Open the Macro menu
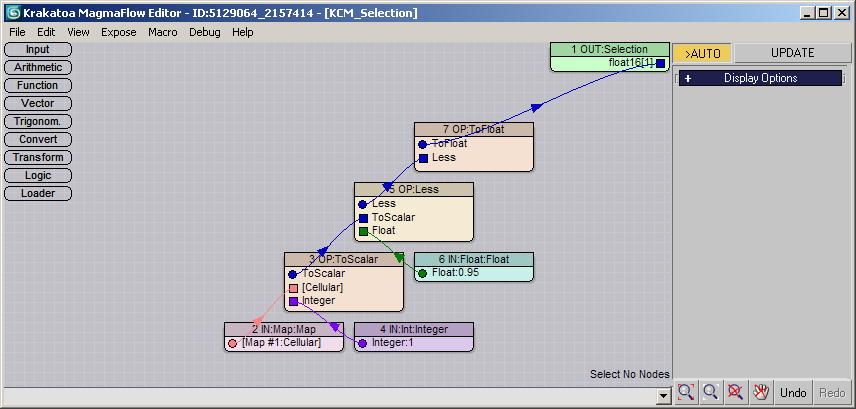 [163, 32]
